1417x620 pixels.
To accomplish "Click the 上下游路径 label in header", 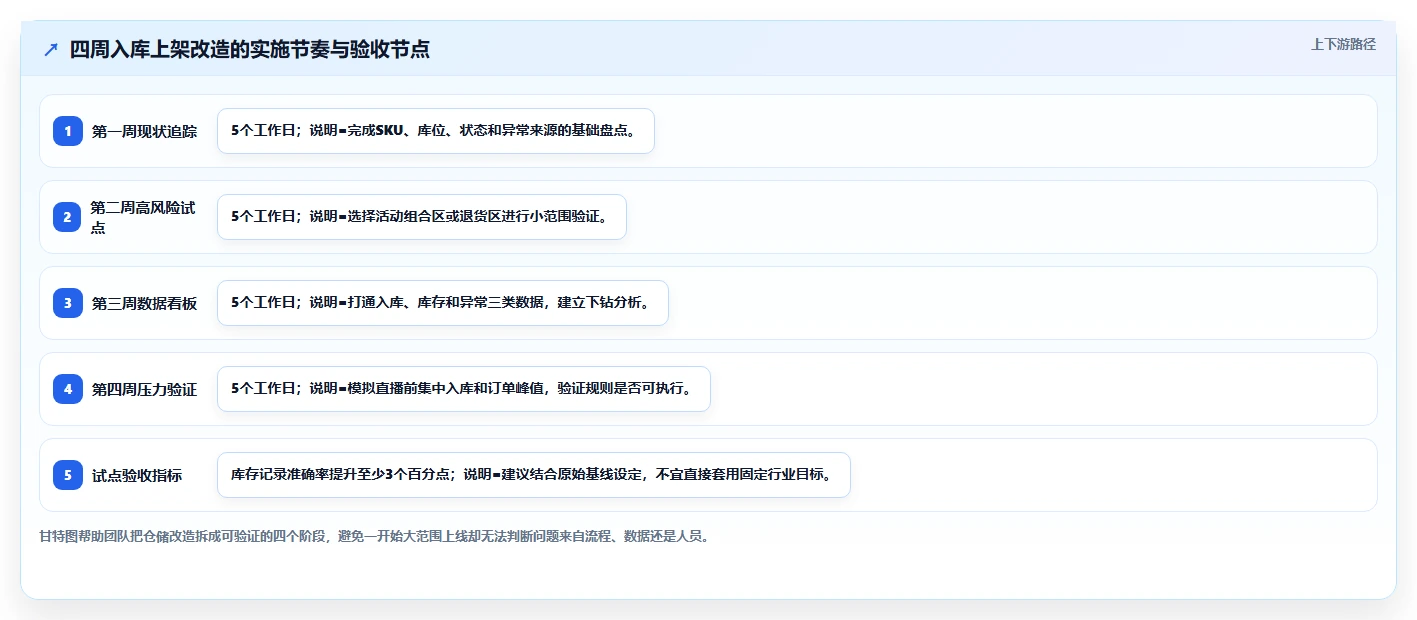I will click(1343, 44).
